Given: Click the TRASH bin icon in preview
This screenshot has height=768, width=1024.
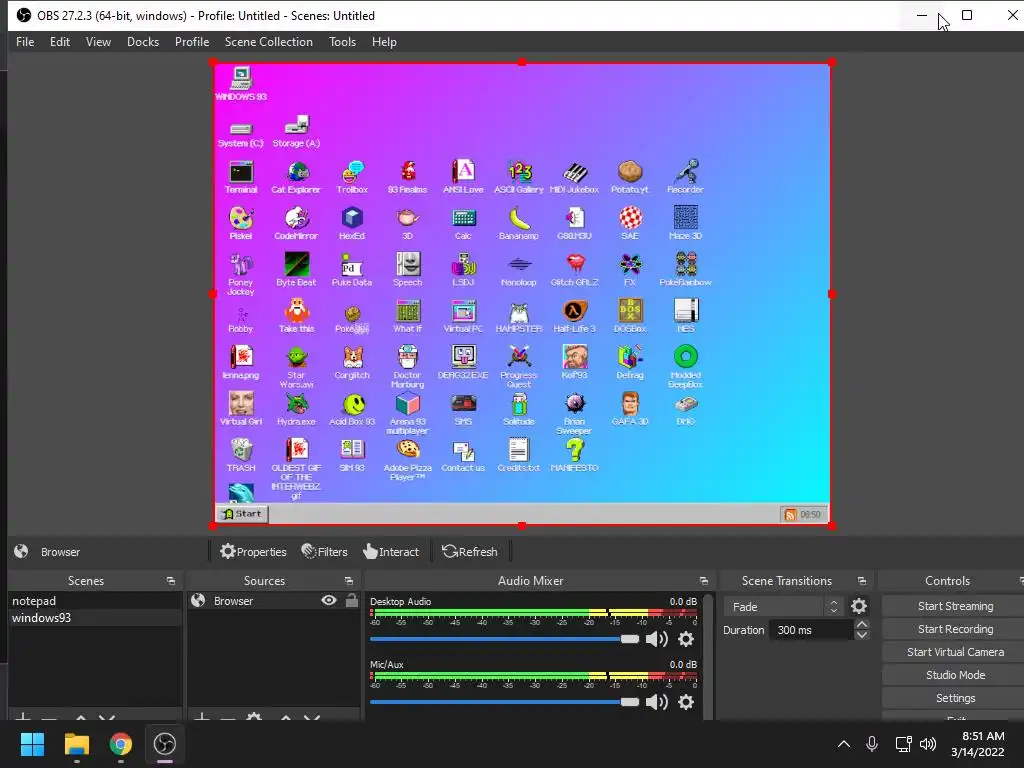Looking at the screenshot, I should point(241,450).
